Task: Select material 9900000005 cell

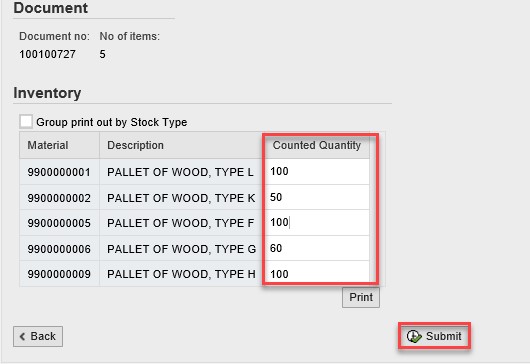Action: [59, 223]
